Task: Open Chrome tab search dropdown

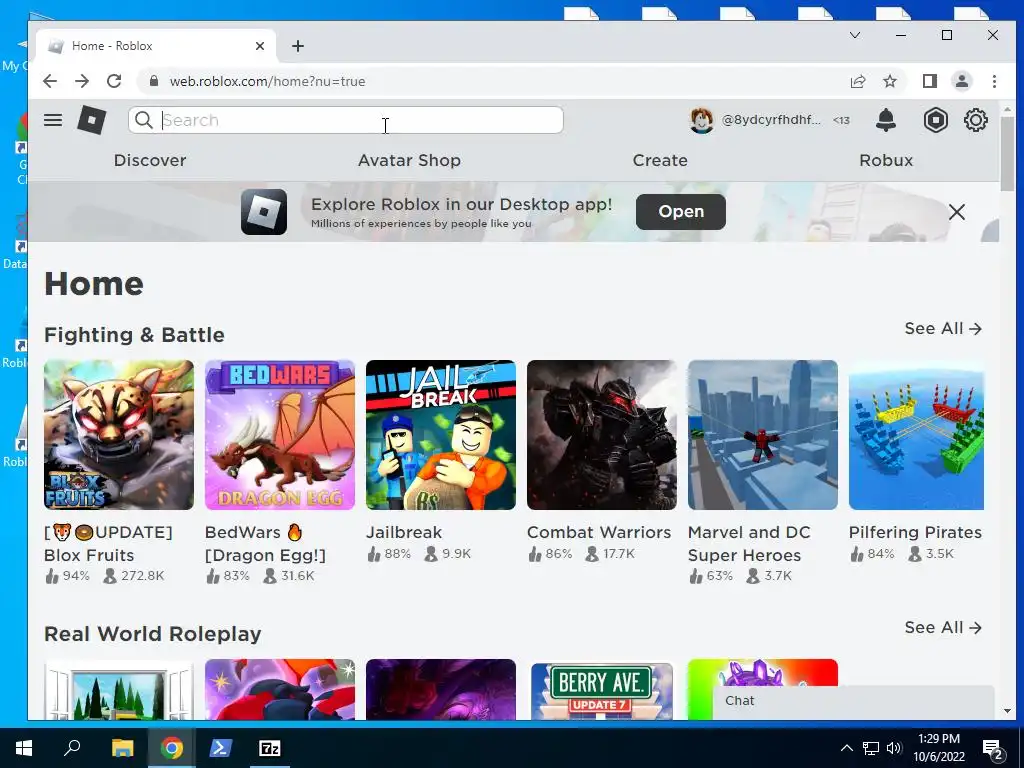Action: (855, 35)
